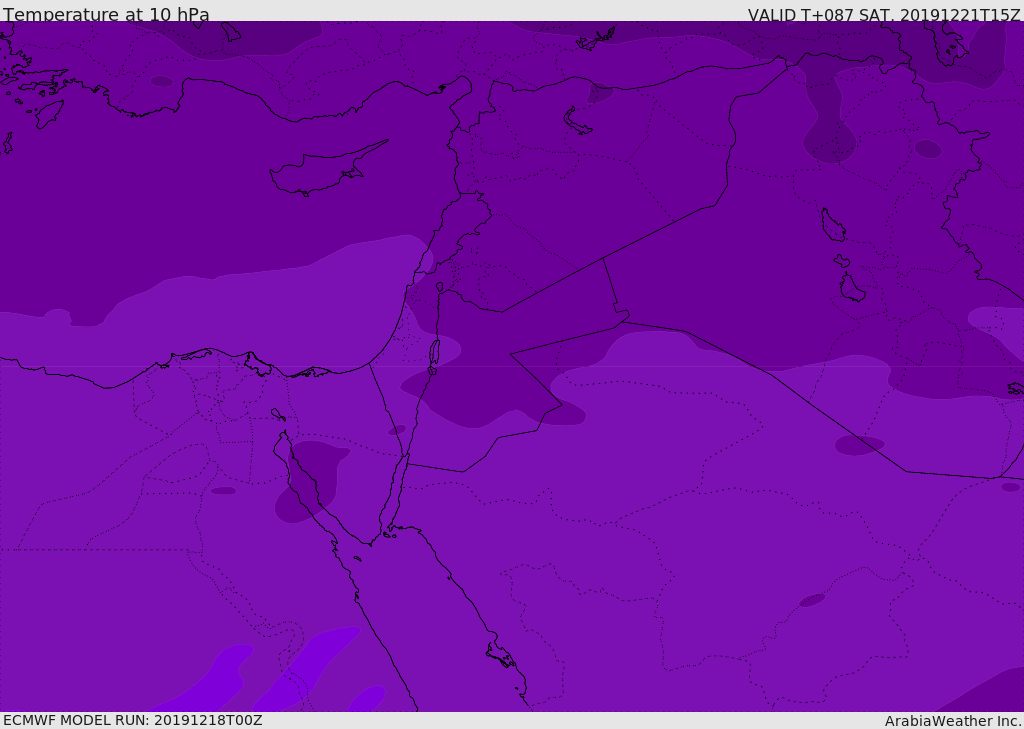Viewport: 1024px width, 729px height.
Task: Click the 'Temperature at 10 hPa' title
Action: coord(106,14)
